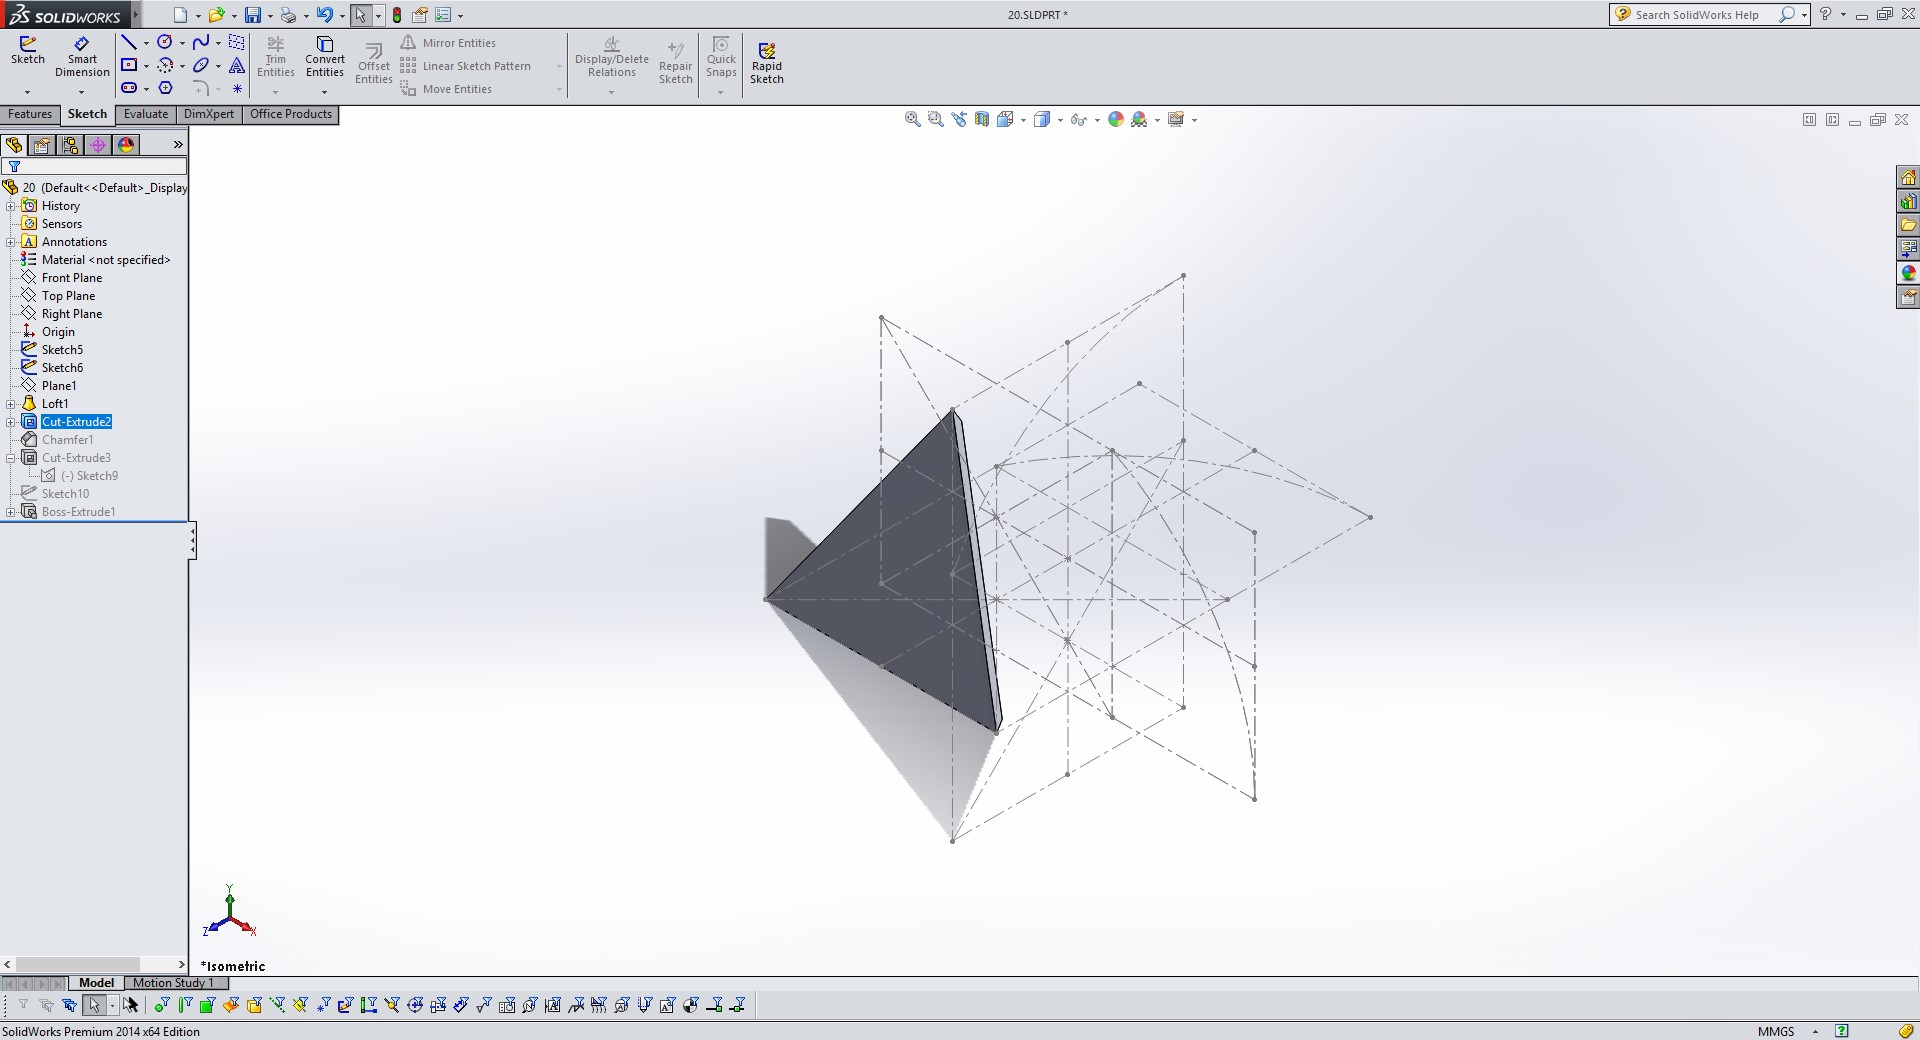The height and width of the screenshot is (1040, 1920).
Task: Open the Line tool dropdown arrow
Action: 146,43
